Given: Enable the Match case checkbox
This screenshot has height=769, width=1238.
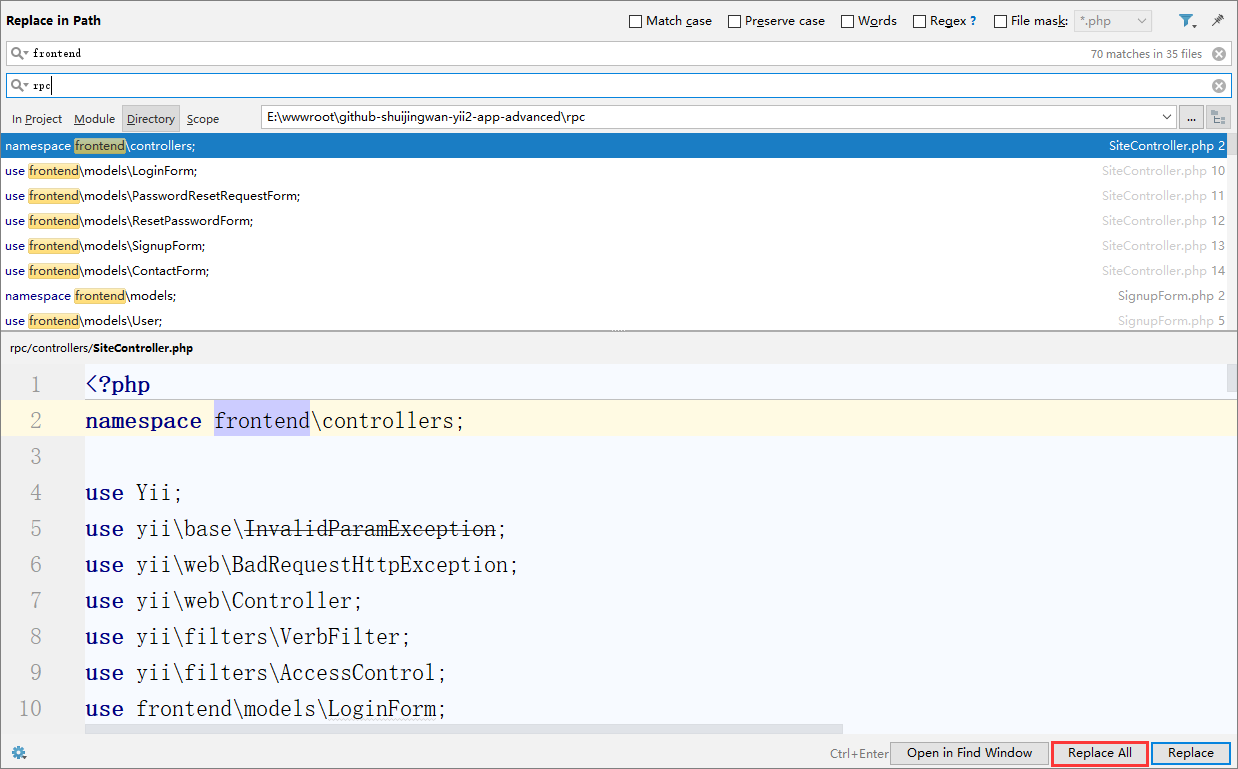Looking at the screenshot, I should pyautogui.click(x=635, y=21).
